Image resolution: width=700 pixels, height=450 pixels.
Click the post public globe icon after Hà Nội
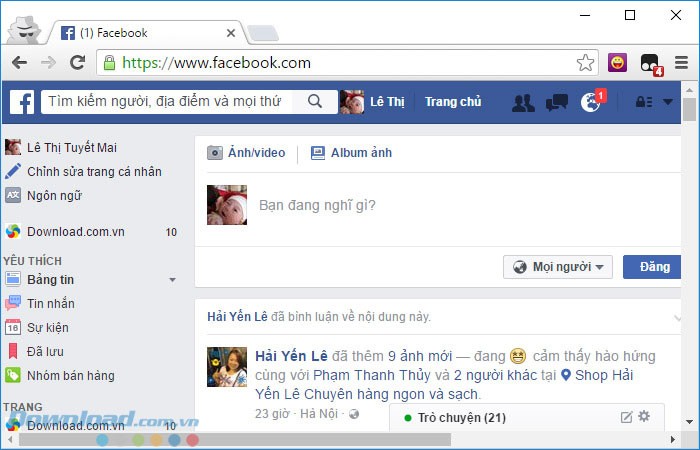(354, 414)
